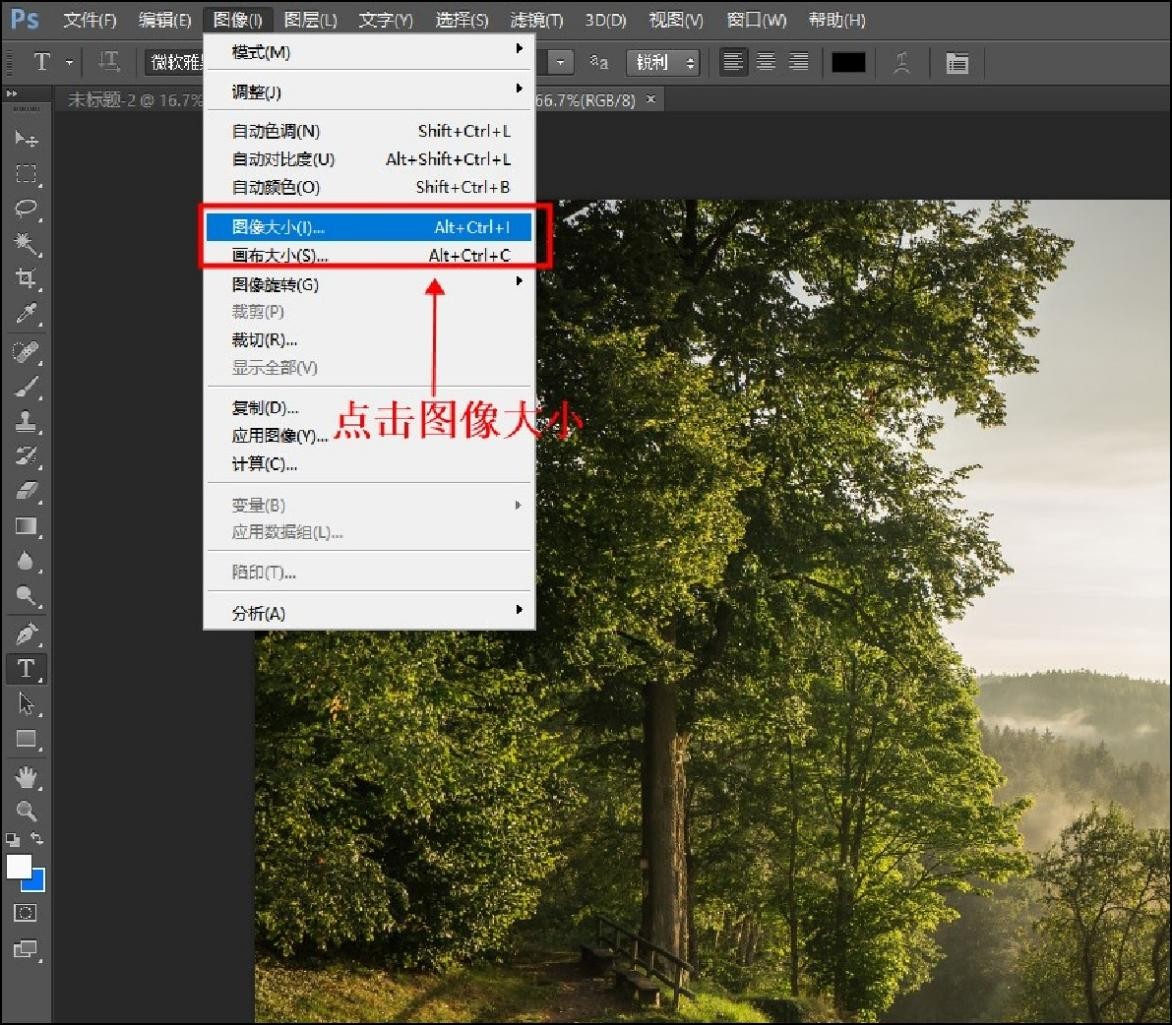Image resolution: width=1172 pixels, height=1025 pixels.
Task: Center align text
Action: (x=766, y=62)
